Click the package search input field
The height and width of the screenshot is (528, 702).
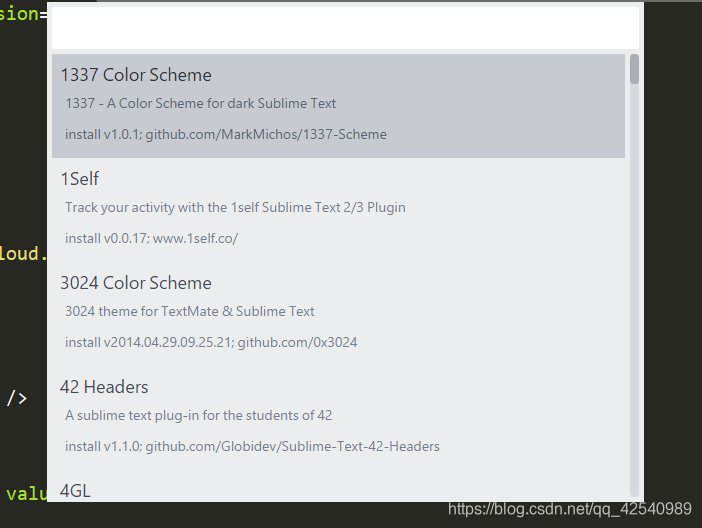click(x=345, y=28)
